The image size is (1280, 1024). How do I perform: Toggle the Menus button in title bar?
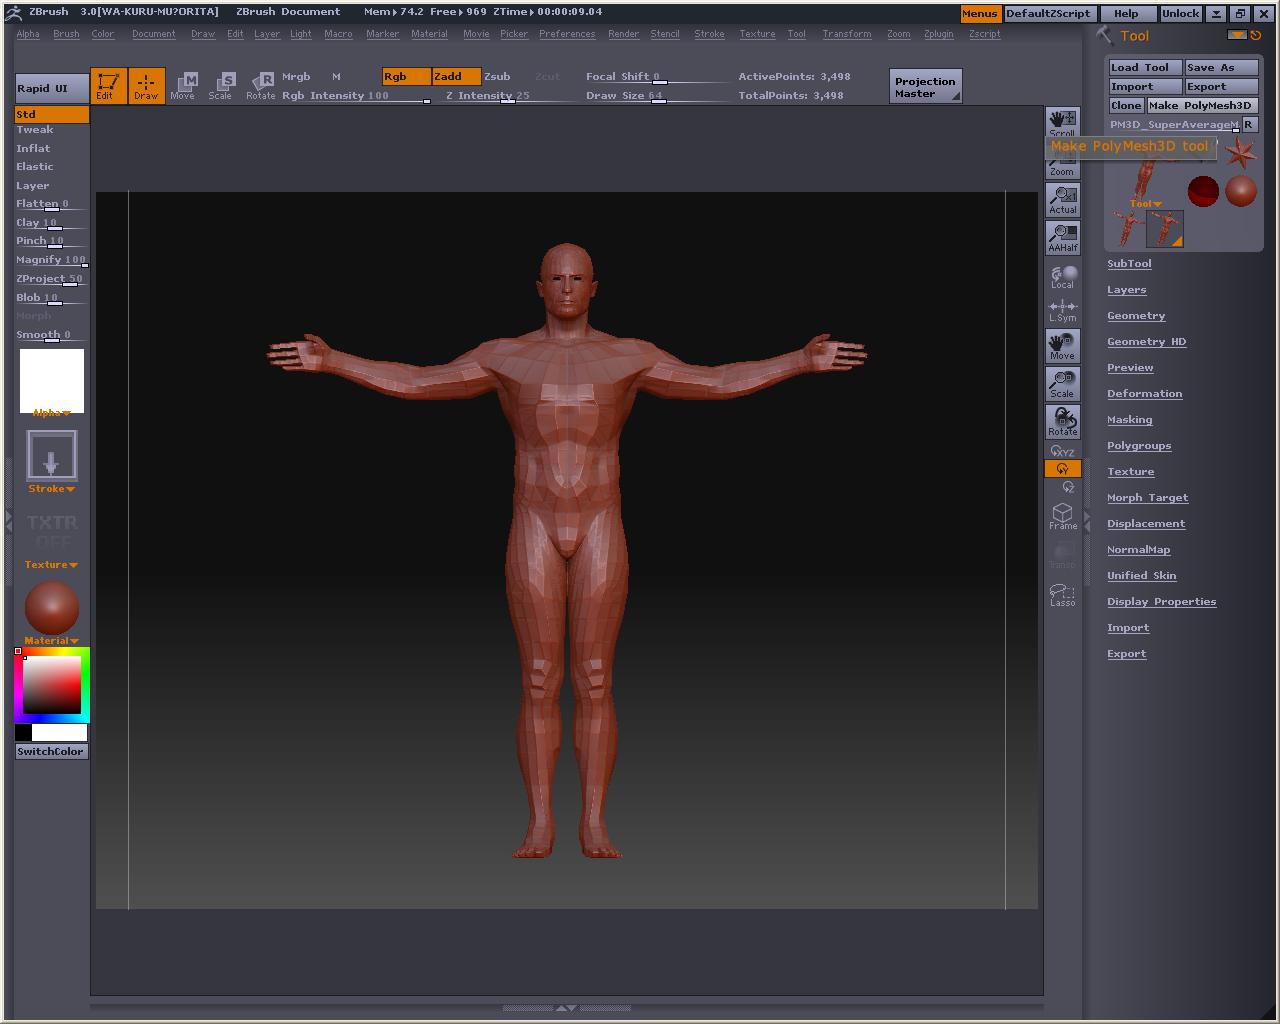tap(980, 14)
